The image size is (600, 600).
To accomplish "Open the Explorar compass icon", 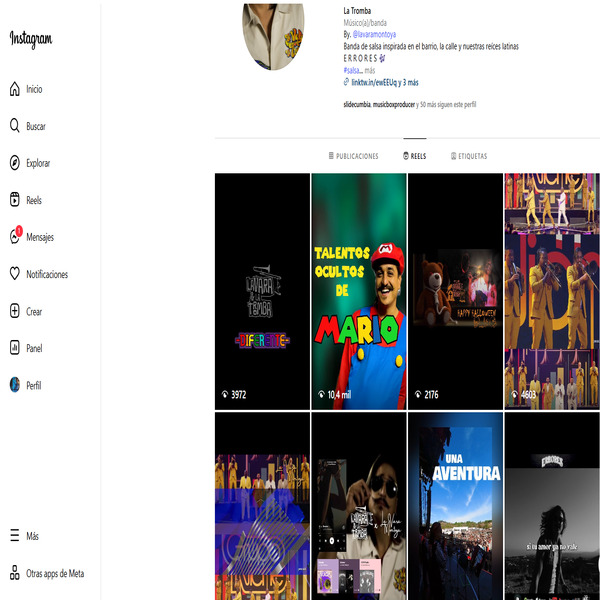I will 15,163.
